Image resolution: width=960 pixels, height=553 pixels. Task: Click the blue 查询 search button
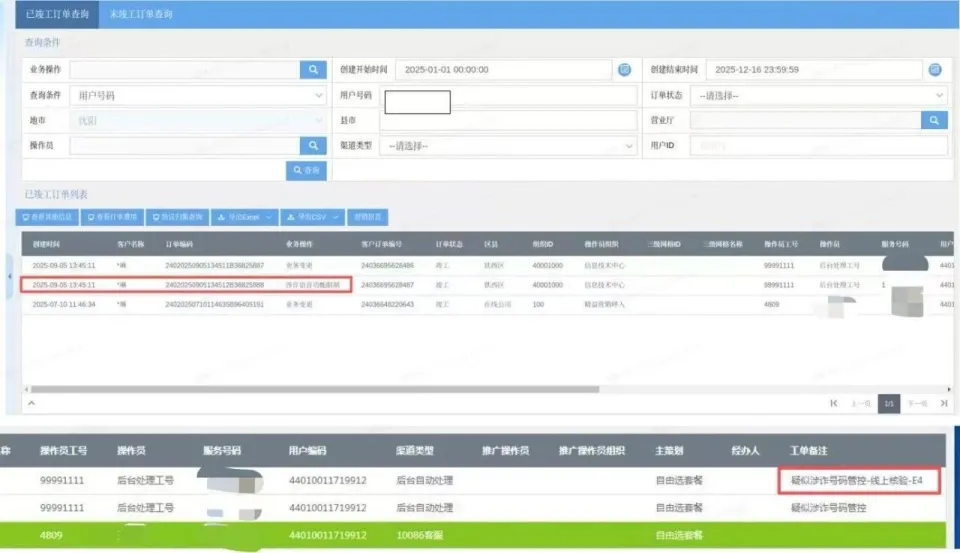point(307,171)
